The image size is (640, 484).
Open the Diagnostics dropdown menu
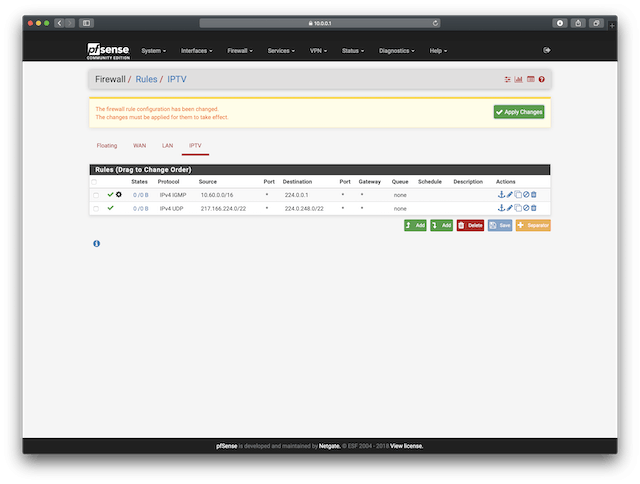pos(397,51)
